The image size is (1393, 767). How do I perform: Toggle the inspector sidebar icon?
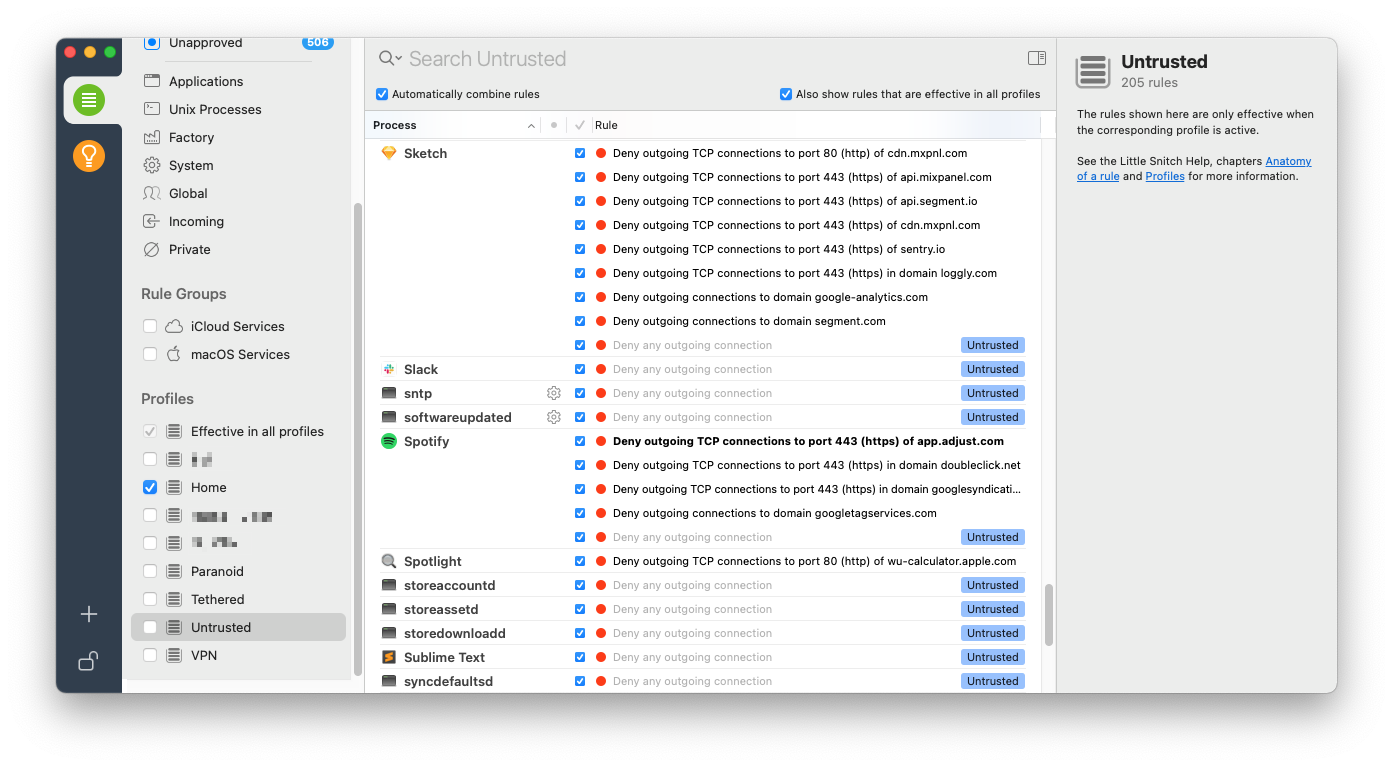(x=1037, y=58)
